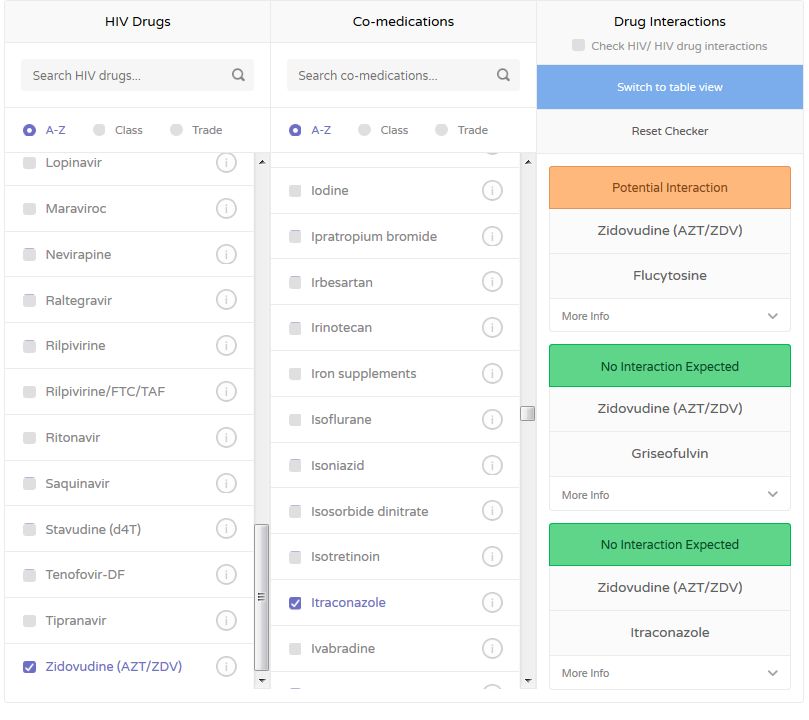Expand More Info for Flucytosine interaction
Image resolution: width=809 pixels, height=720 pixels.
669,316
